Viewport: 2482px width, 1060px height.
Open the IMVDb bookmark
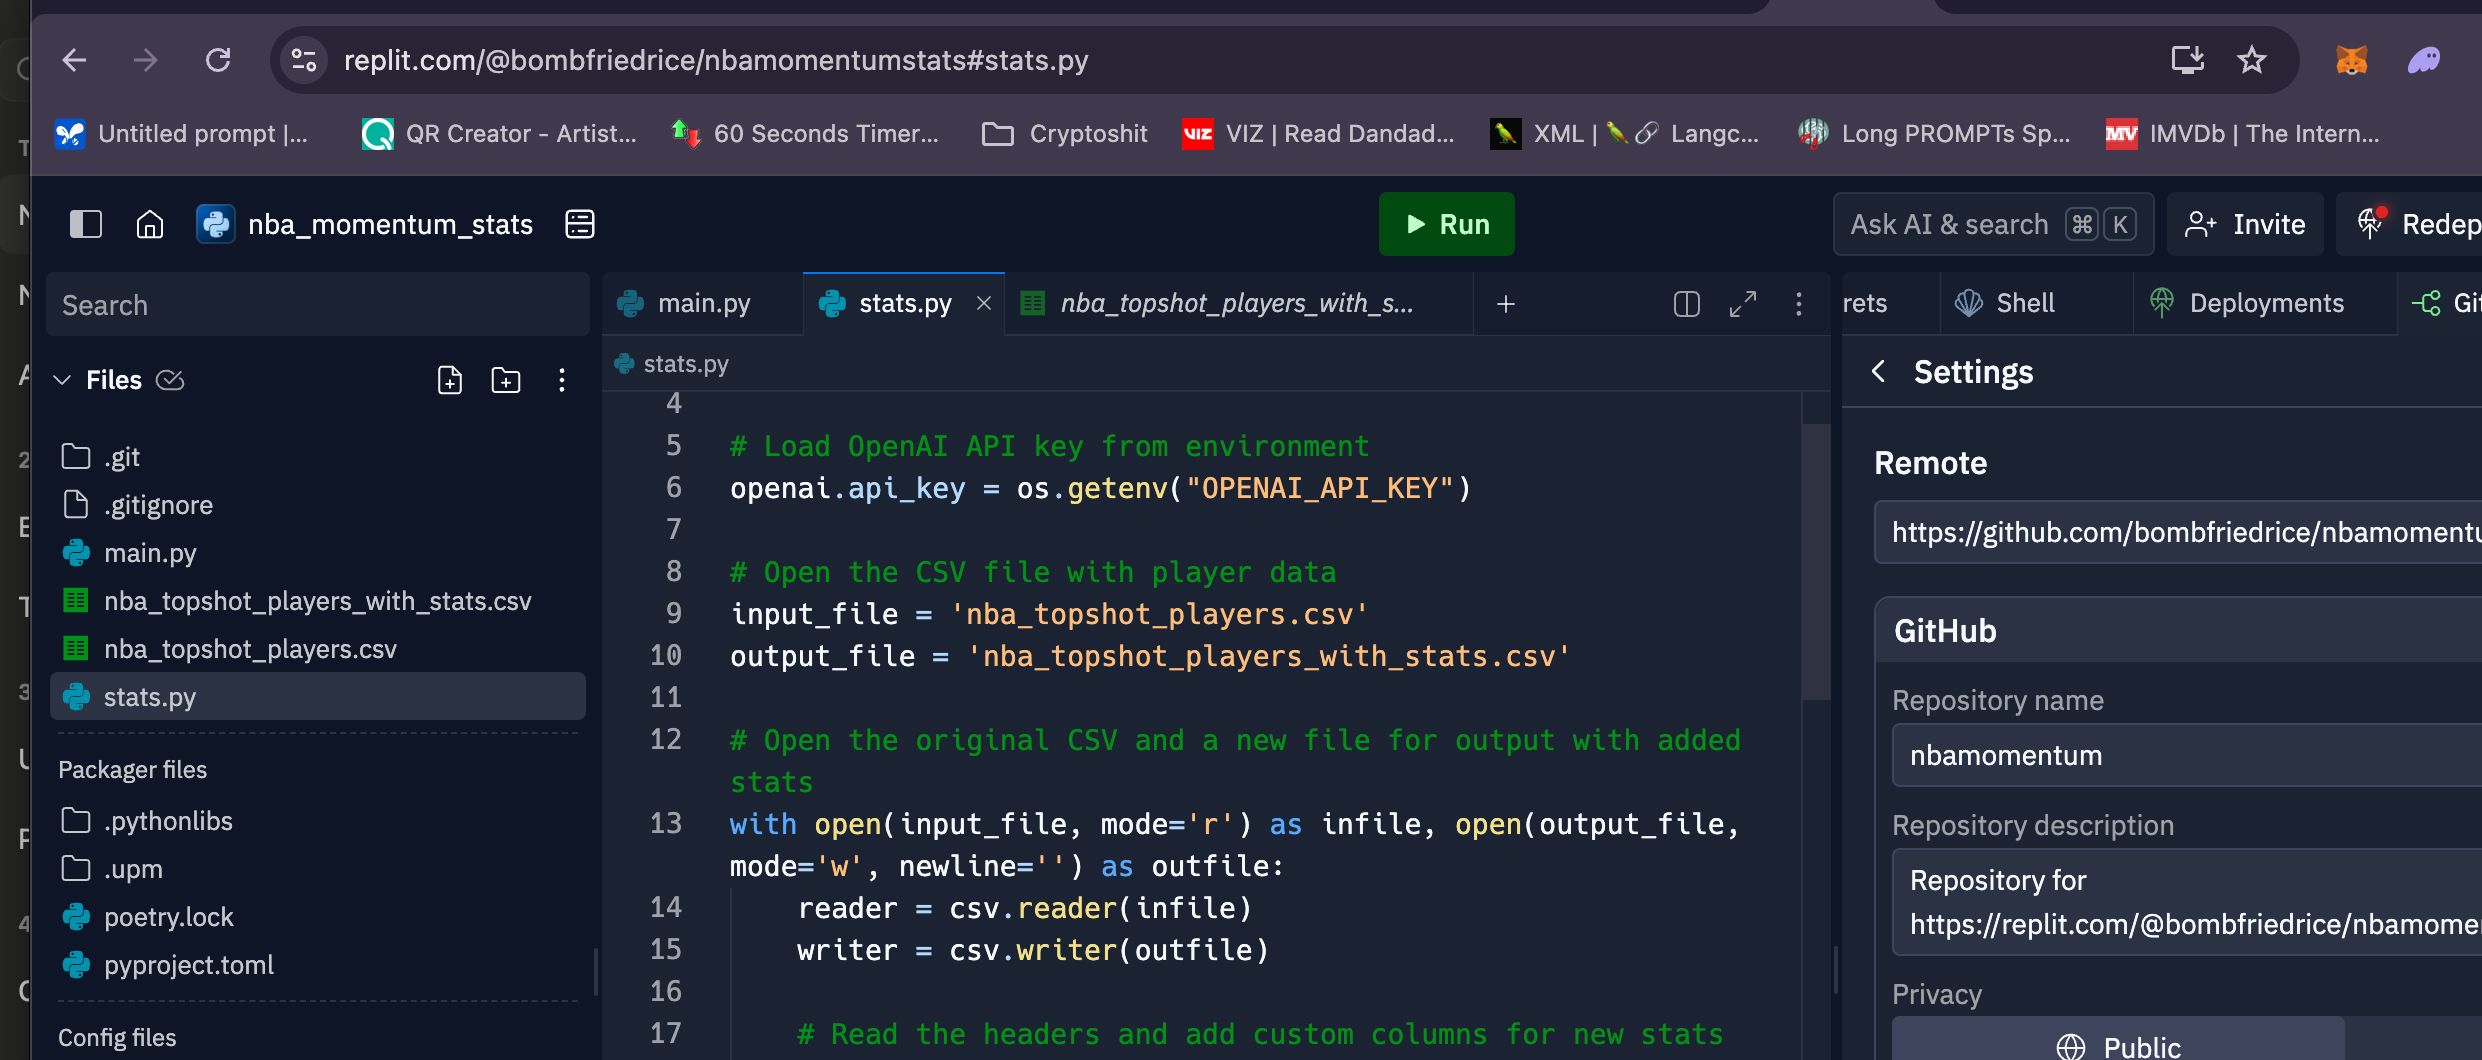2243,133
